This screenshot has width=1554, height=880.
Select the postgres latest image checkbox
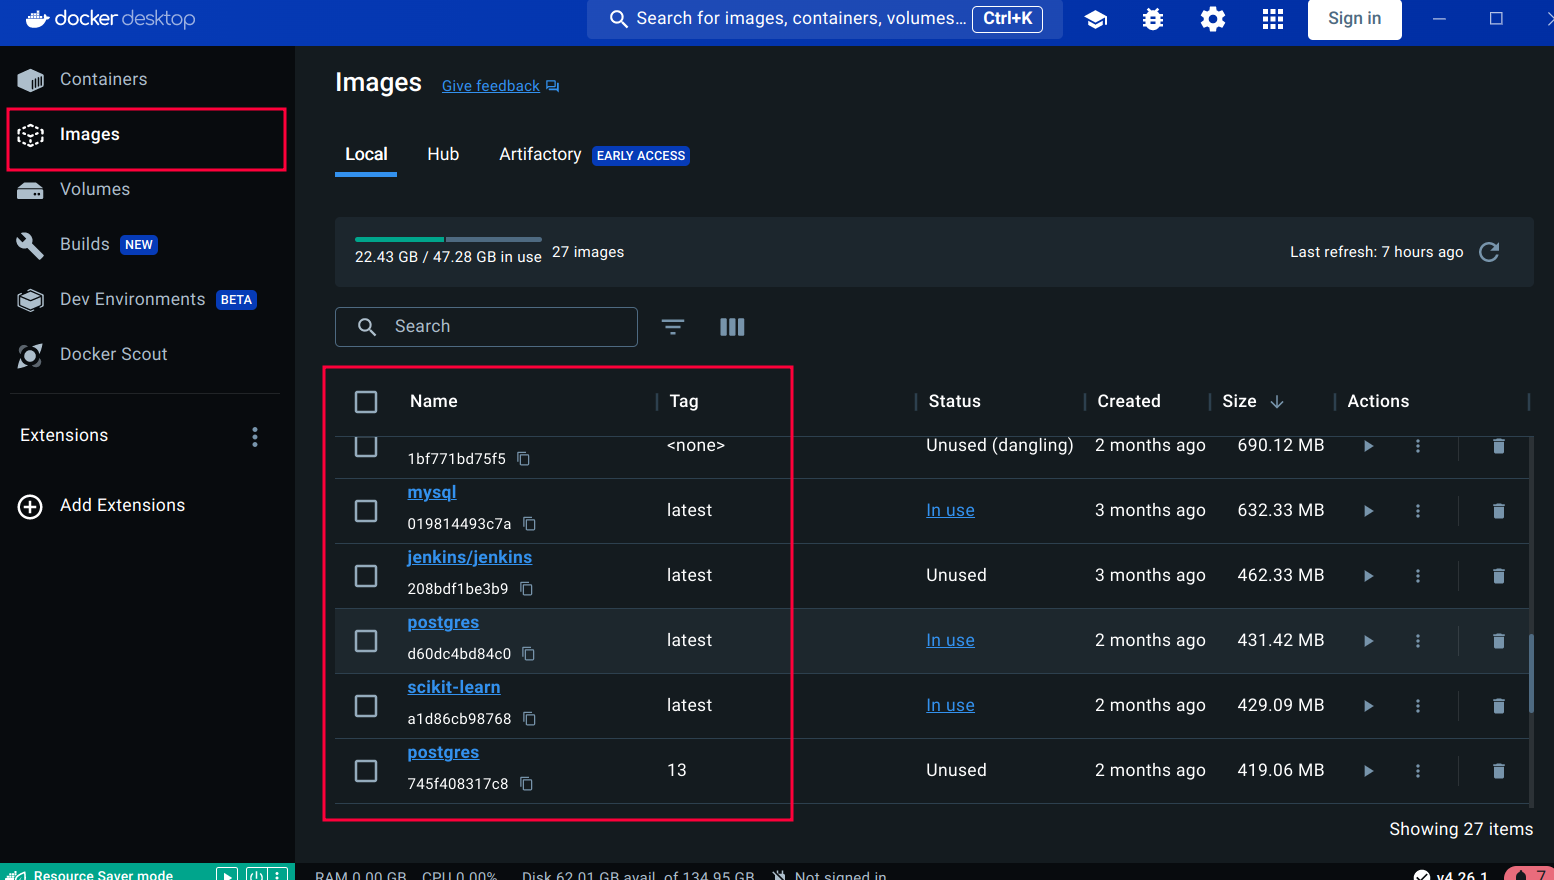point(366,641)
